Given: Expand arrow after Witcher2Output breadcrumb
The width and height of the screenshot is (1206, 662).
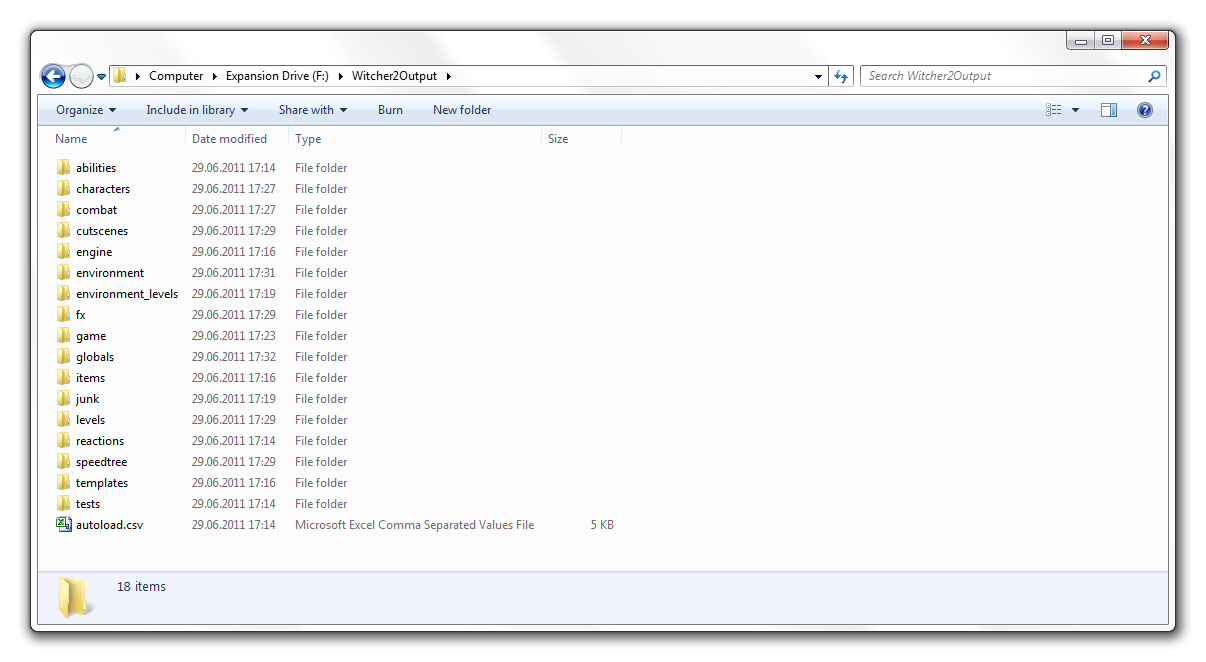Looking at the screenshot, I should point(448,76).
